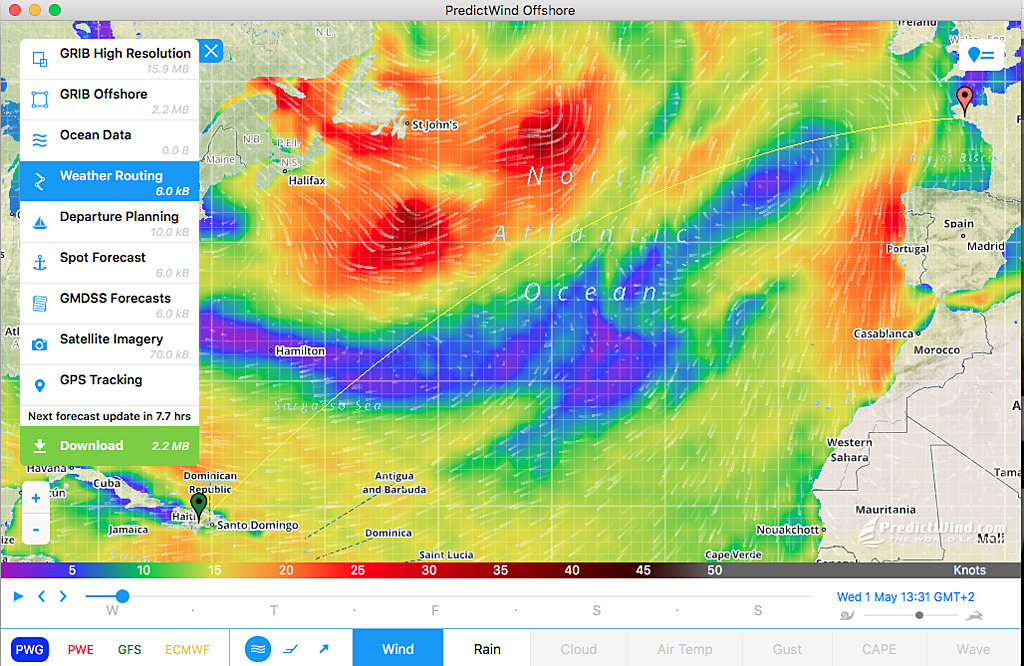
Task: Open the waypoint list button
Action: (982, 55)
